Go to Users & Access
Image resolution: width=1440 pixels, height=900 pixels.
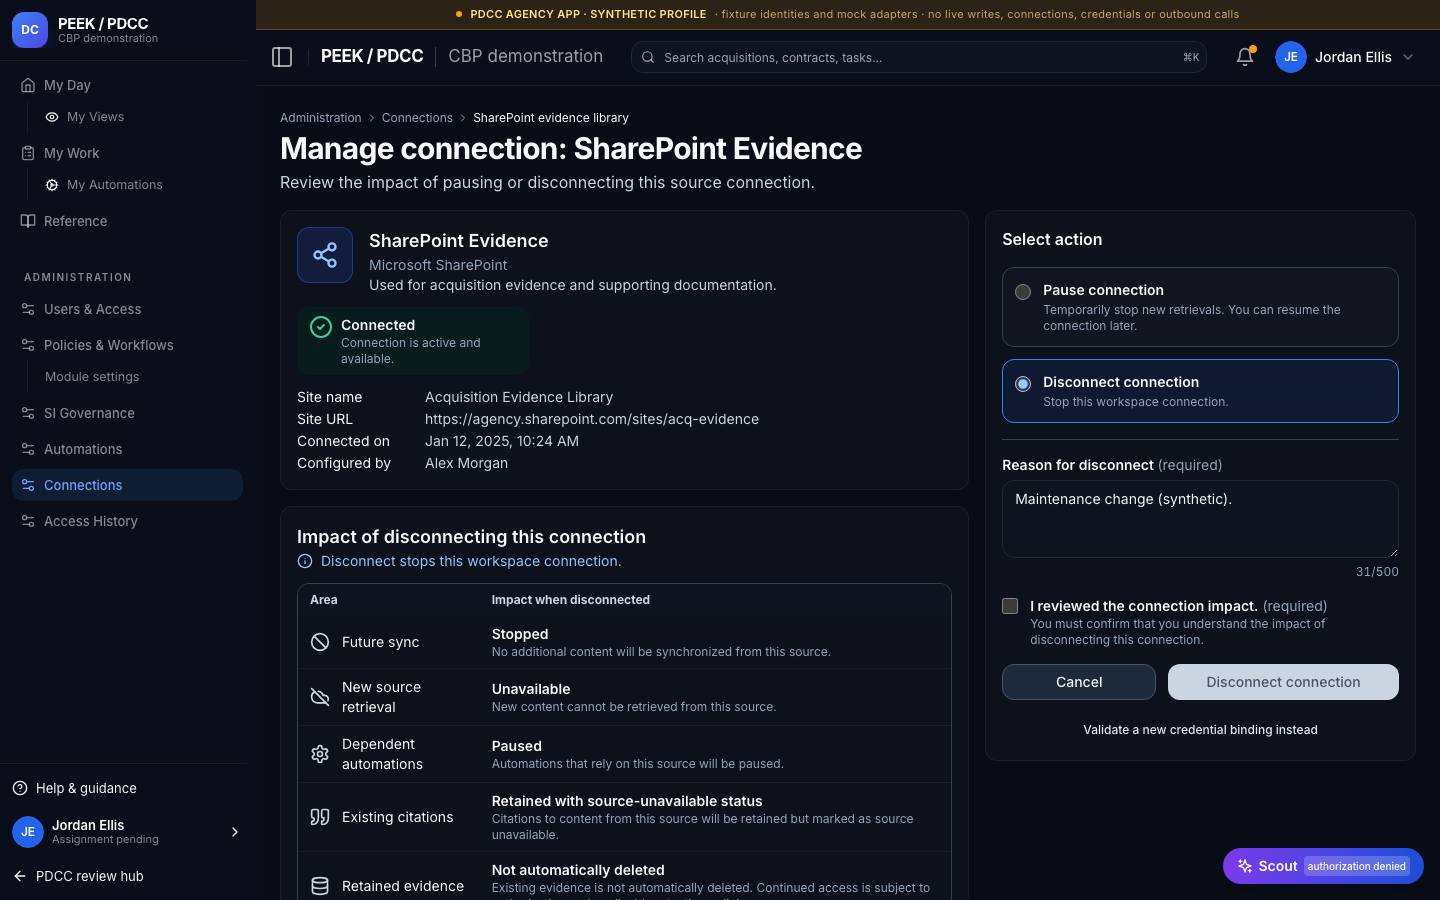point(127,309)
